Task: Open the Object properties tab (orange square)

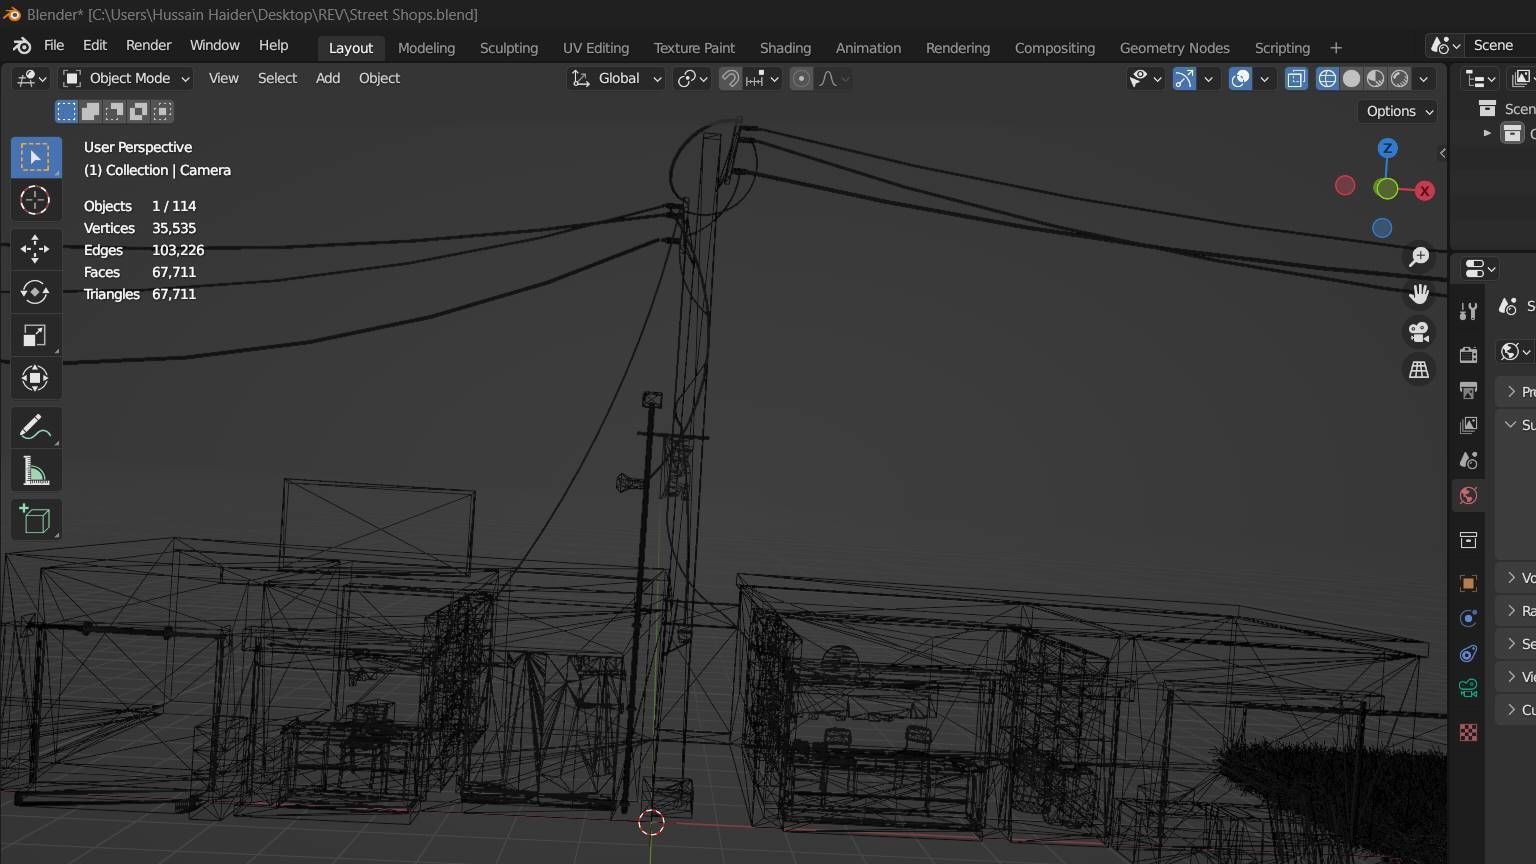Action: (x=1468, y=583)
